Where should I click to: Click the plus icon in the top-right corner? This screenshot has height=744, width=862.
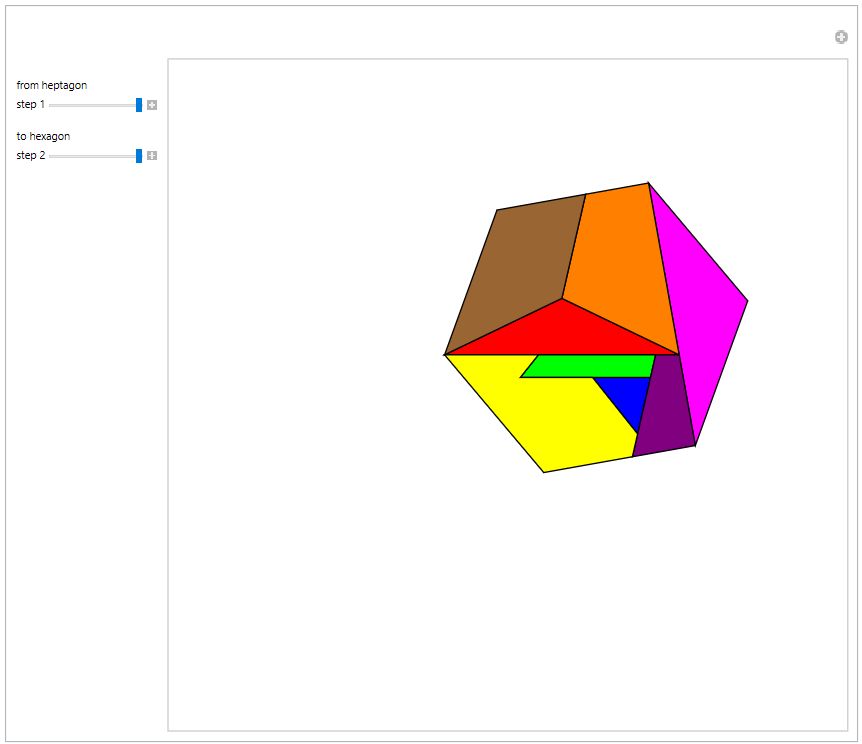841,37
